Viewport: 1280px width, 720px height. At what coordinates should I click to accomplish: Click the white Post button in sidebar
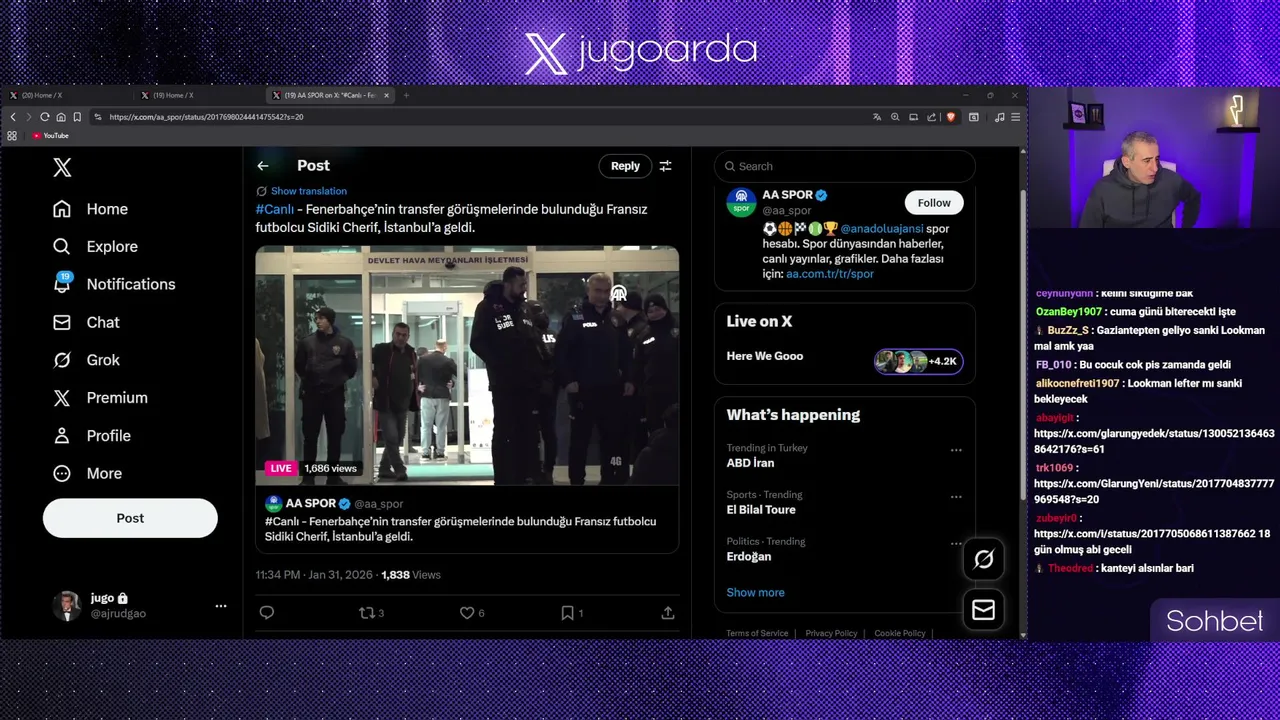coord(130,518)
